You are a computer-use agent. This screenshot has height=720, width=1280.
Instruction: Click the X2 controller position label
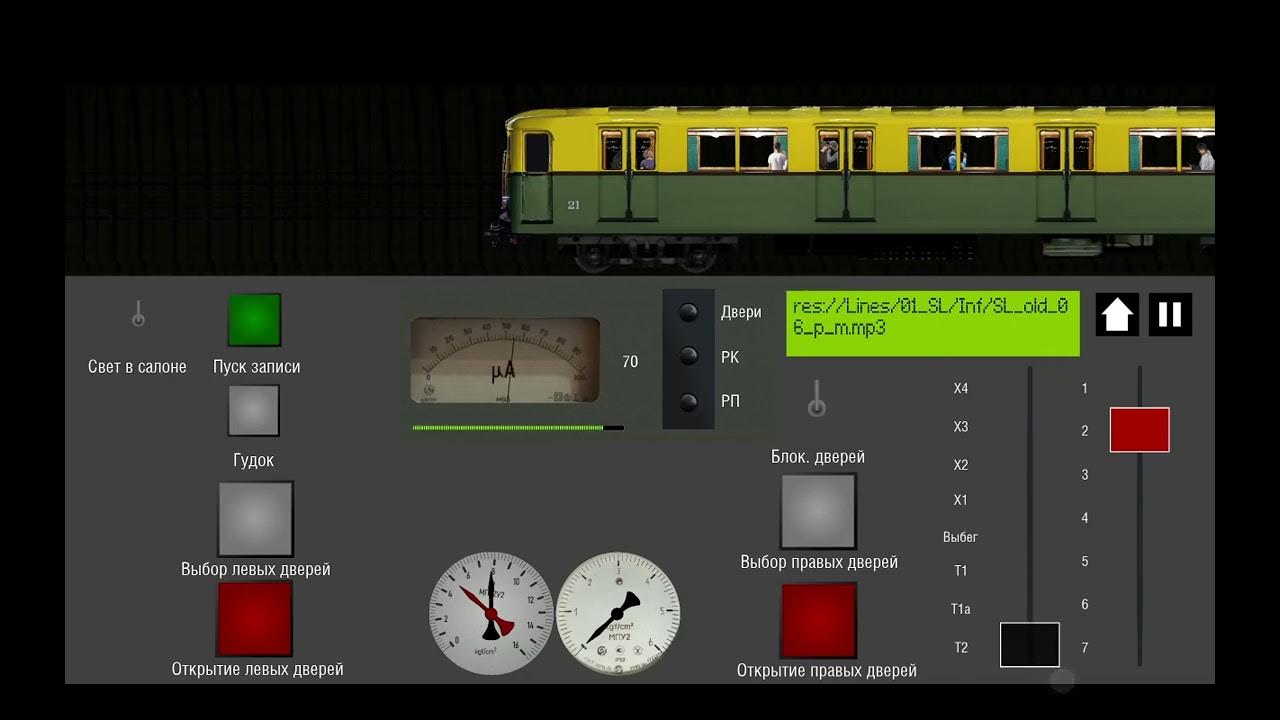point(961,465)
